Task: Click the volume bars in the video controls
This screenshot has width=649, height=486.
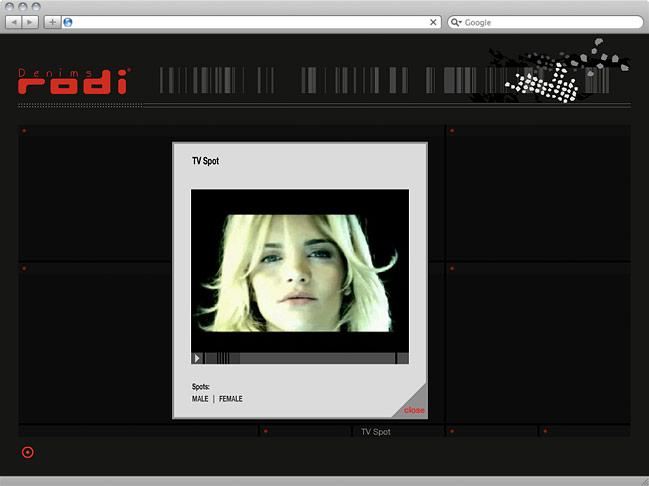Action: coord(223,358)
